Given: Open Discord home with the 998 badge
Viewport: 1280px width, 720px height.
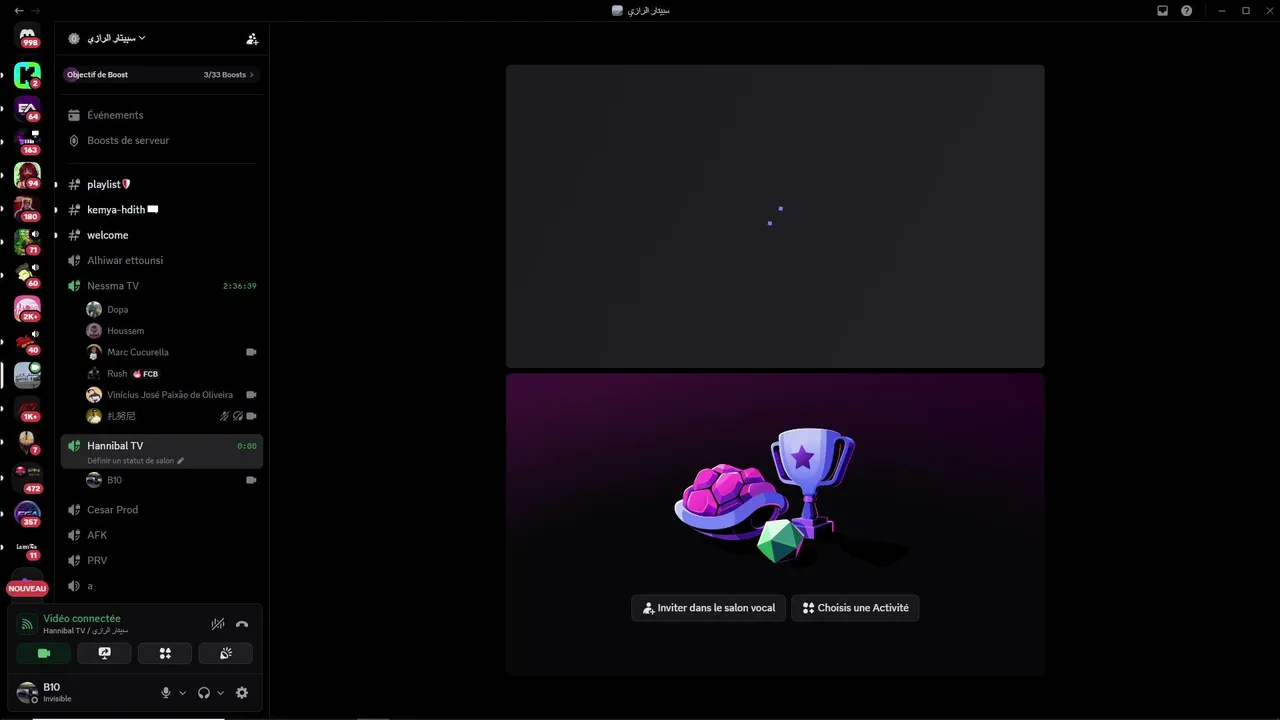Looking at the screenshot, I should point(27,36).
